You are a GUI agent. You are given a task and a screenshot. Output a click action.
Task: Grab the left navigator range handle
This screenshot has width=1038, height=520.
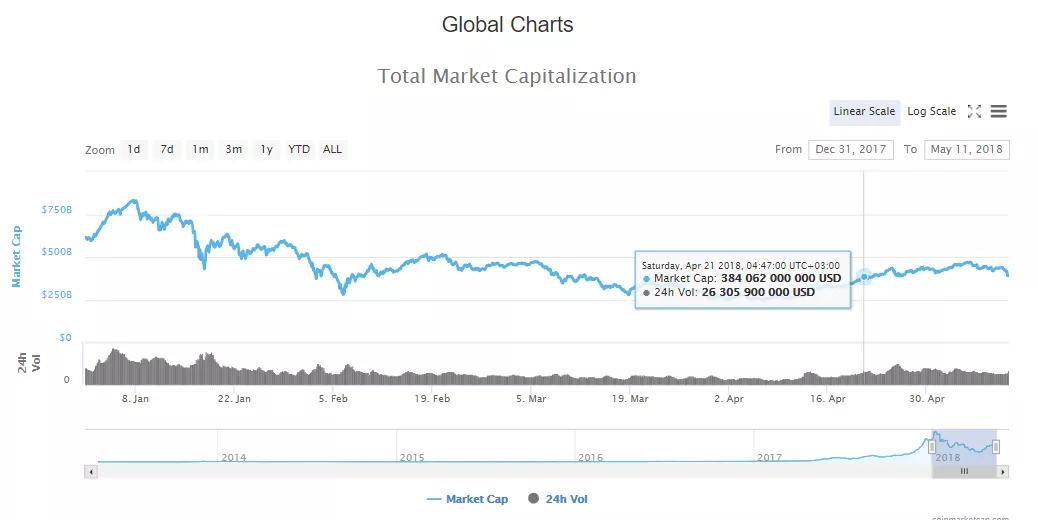[932, 447]
